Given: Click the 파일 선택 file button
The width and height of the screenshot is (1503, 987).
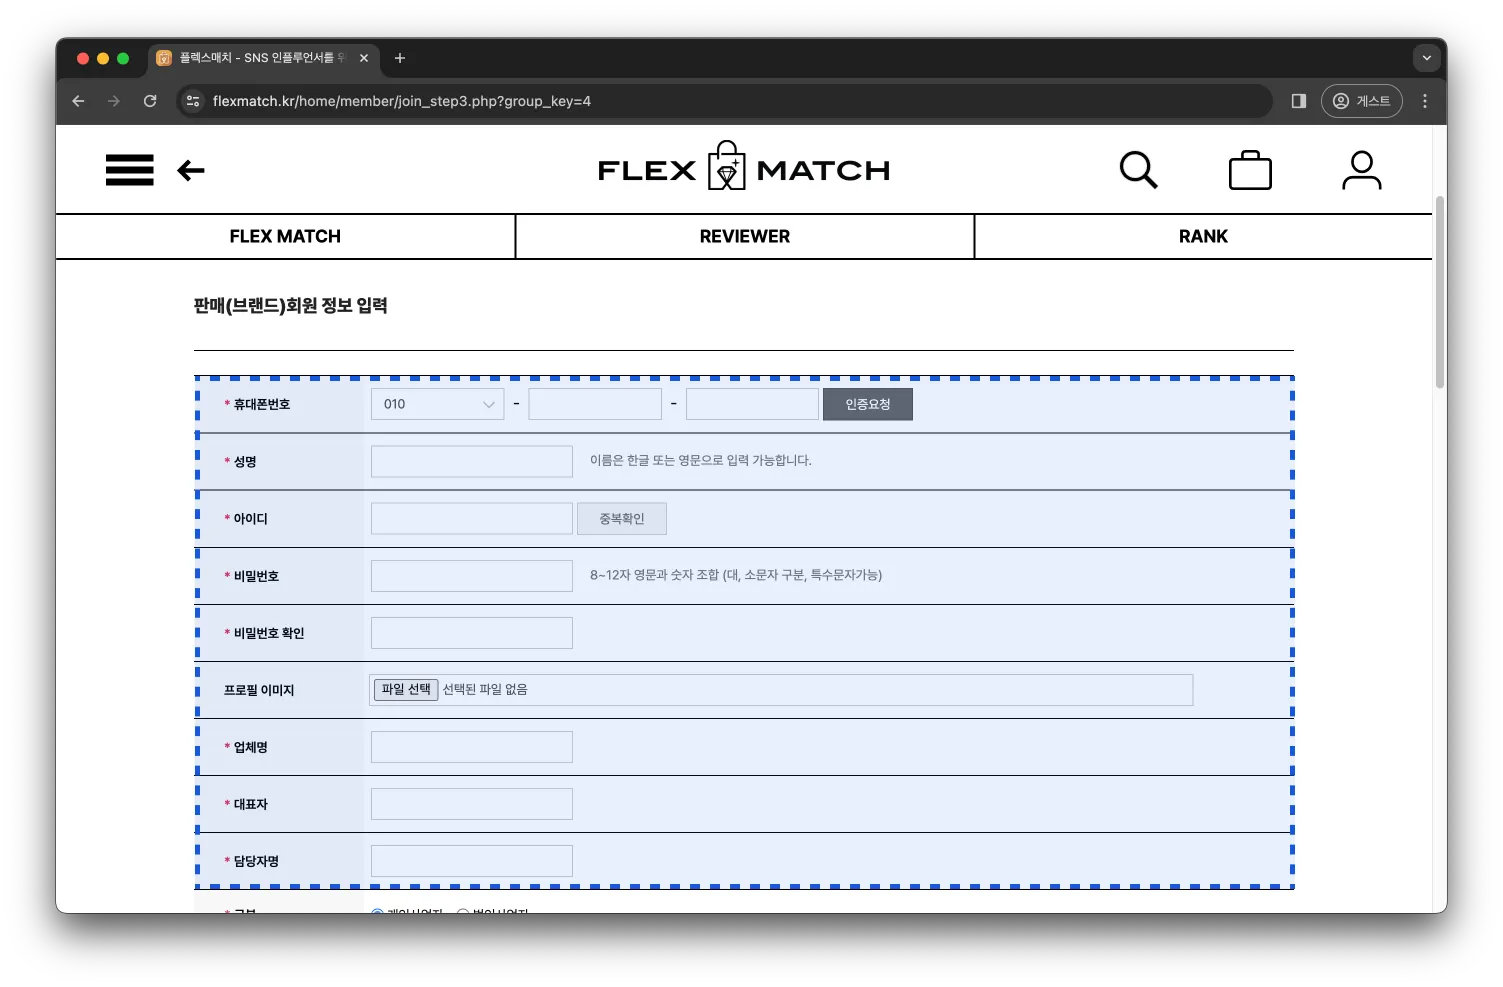Looking at the screenshot, I should point(406,690).
